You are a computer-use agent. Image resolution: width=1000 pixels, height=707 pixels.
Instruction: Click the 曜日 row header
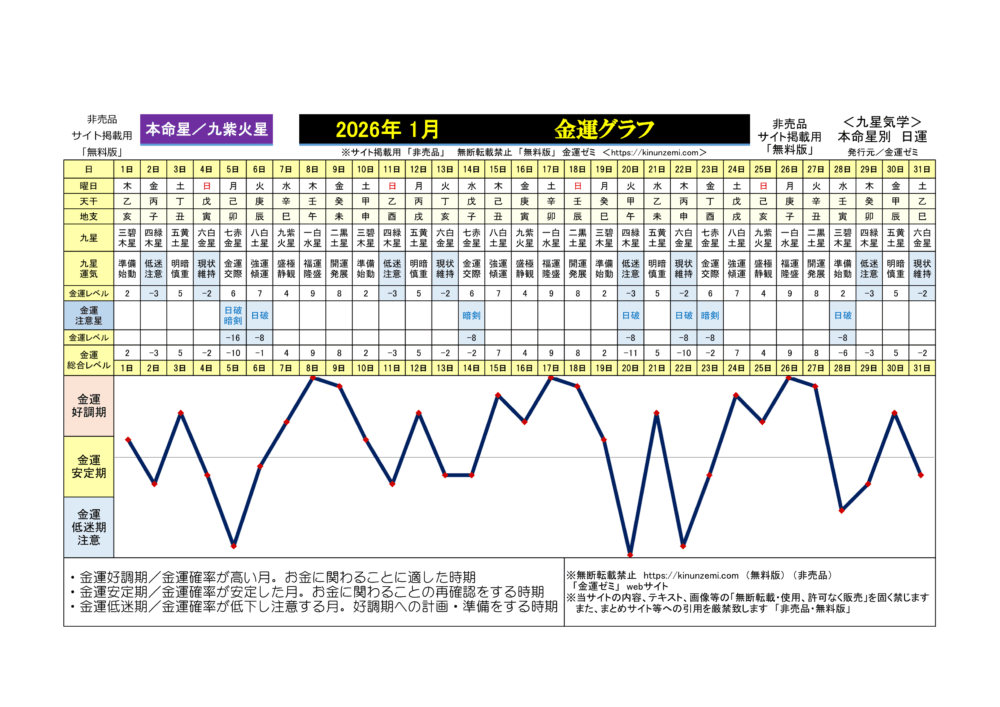pos(89,186)
